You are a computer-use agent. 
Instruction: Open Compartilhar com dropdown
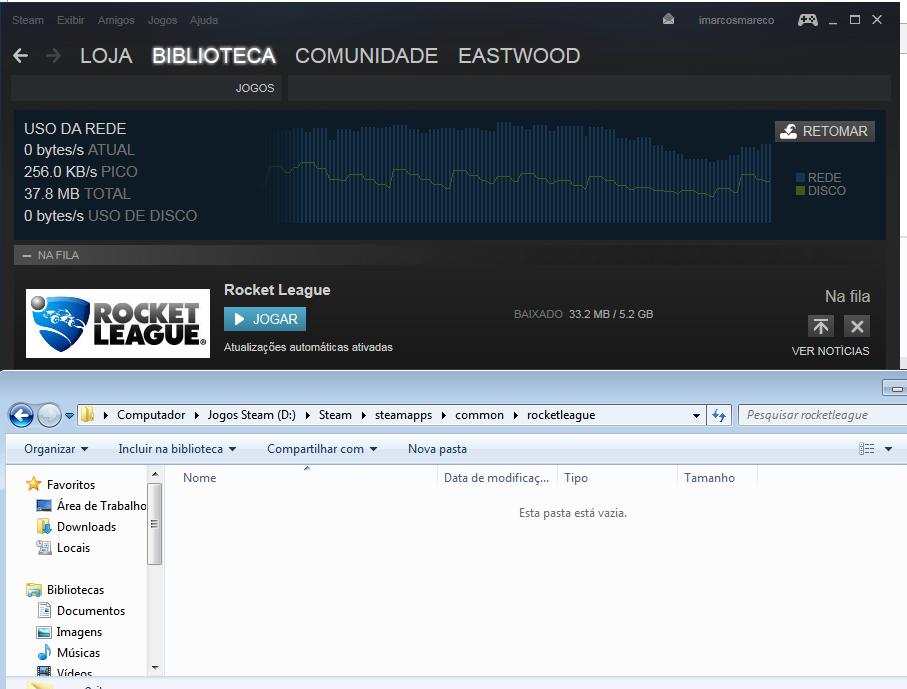322,449
